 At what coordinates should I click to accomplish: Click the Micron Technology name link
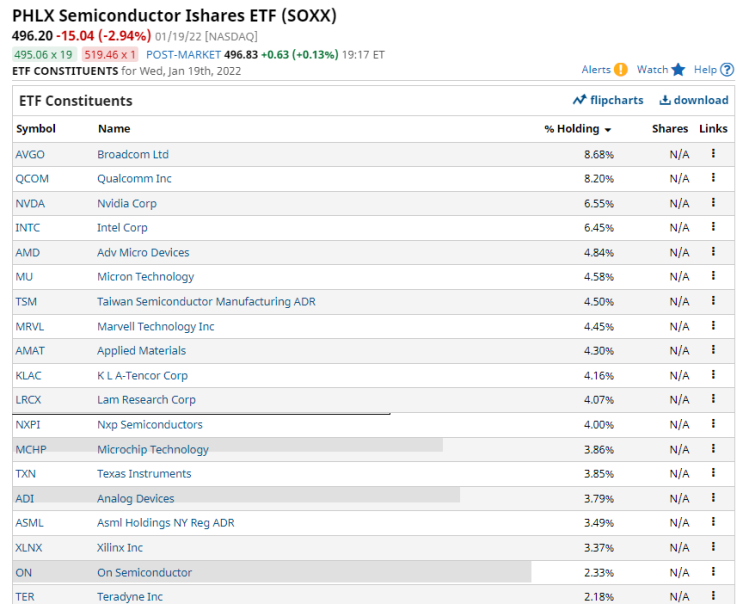tap(145, 277)
